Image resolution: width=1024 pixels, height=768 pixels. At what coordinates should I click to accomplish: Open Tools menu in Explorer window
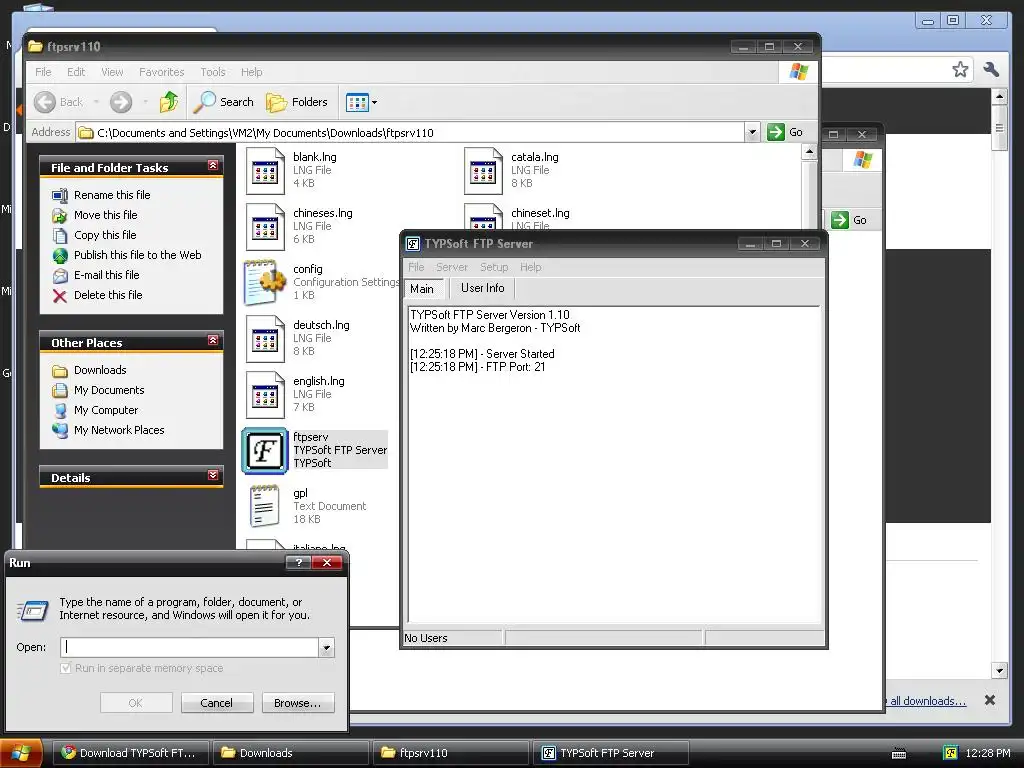point(213,72)
